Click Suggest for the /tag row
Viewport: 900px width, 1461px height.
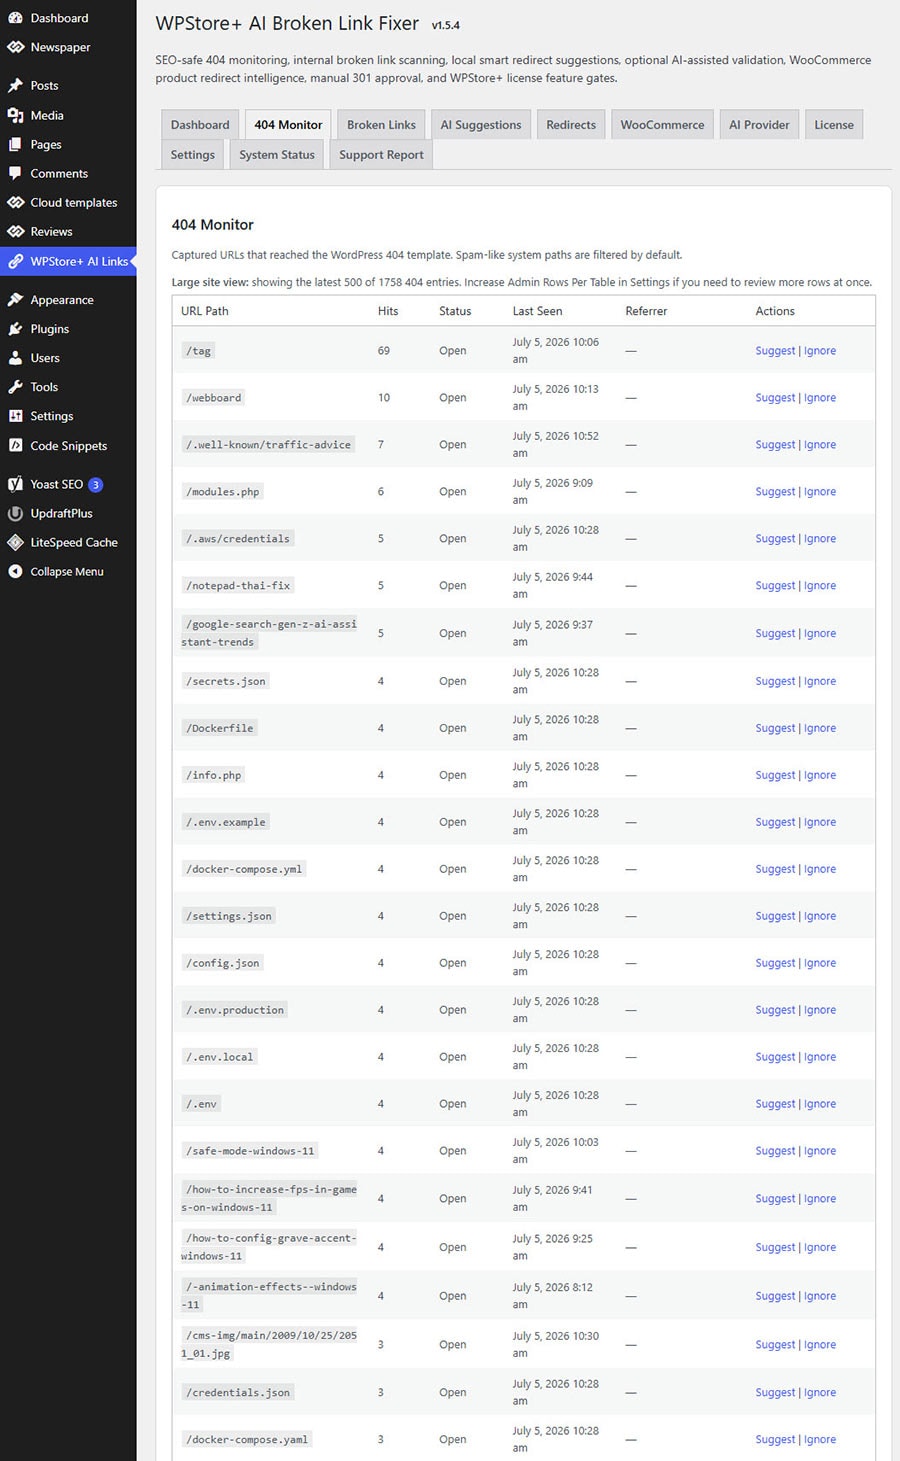(x=775, y=351)
